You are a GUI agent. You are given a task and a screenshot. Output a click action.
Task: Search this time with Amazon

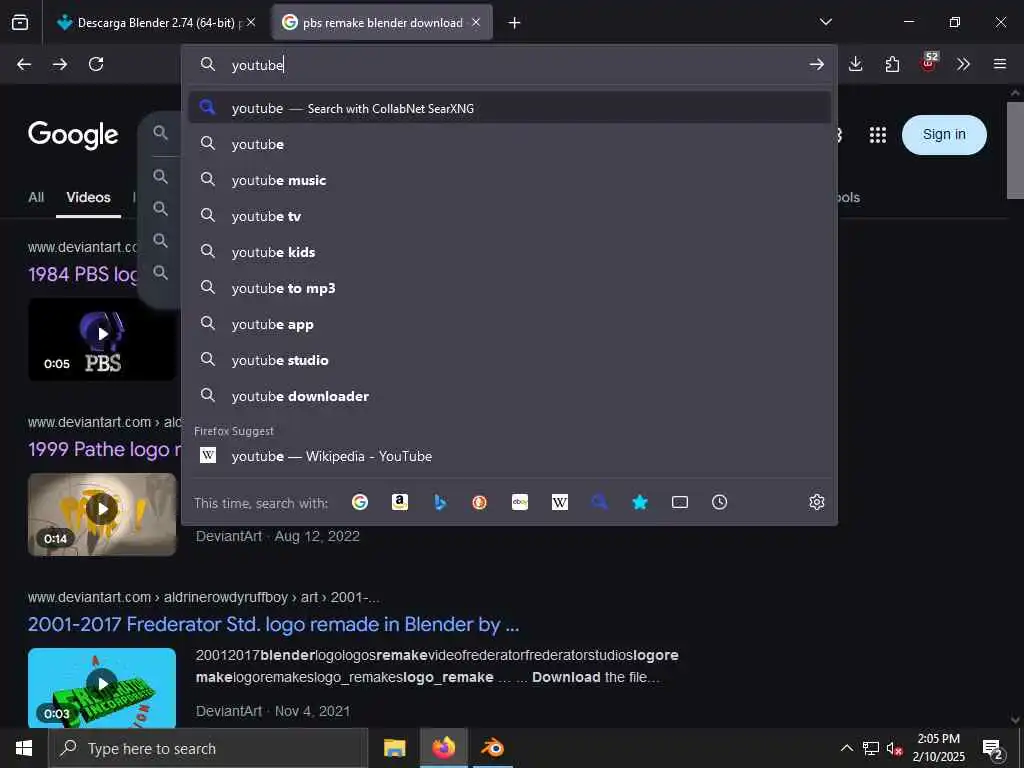coord(400,502)
